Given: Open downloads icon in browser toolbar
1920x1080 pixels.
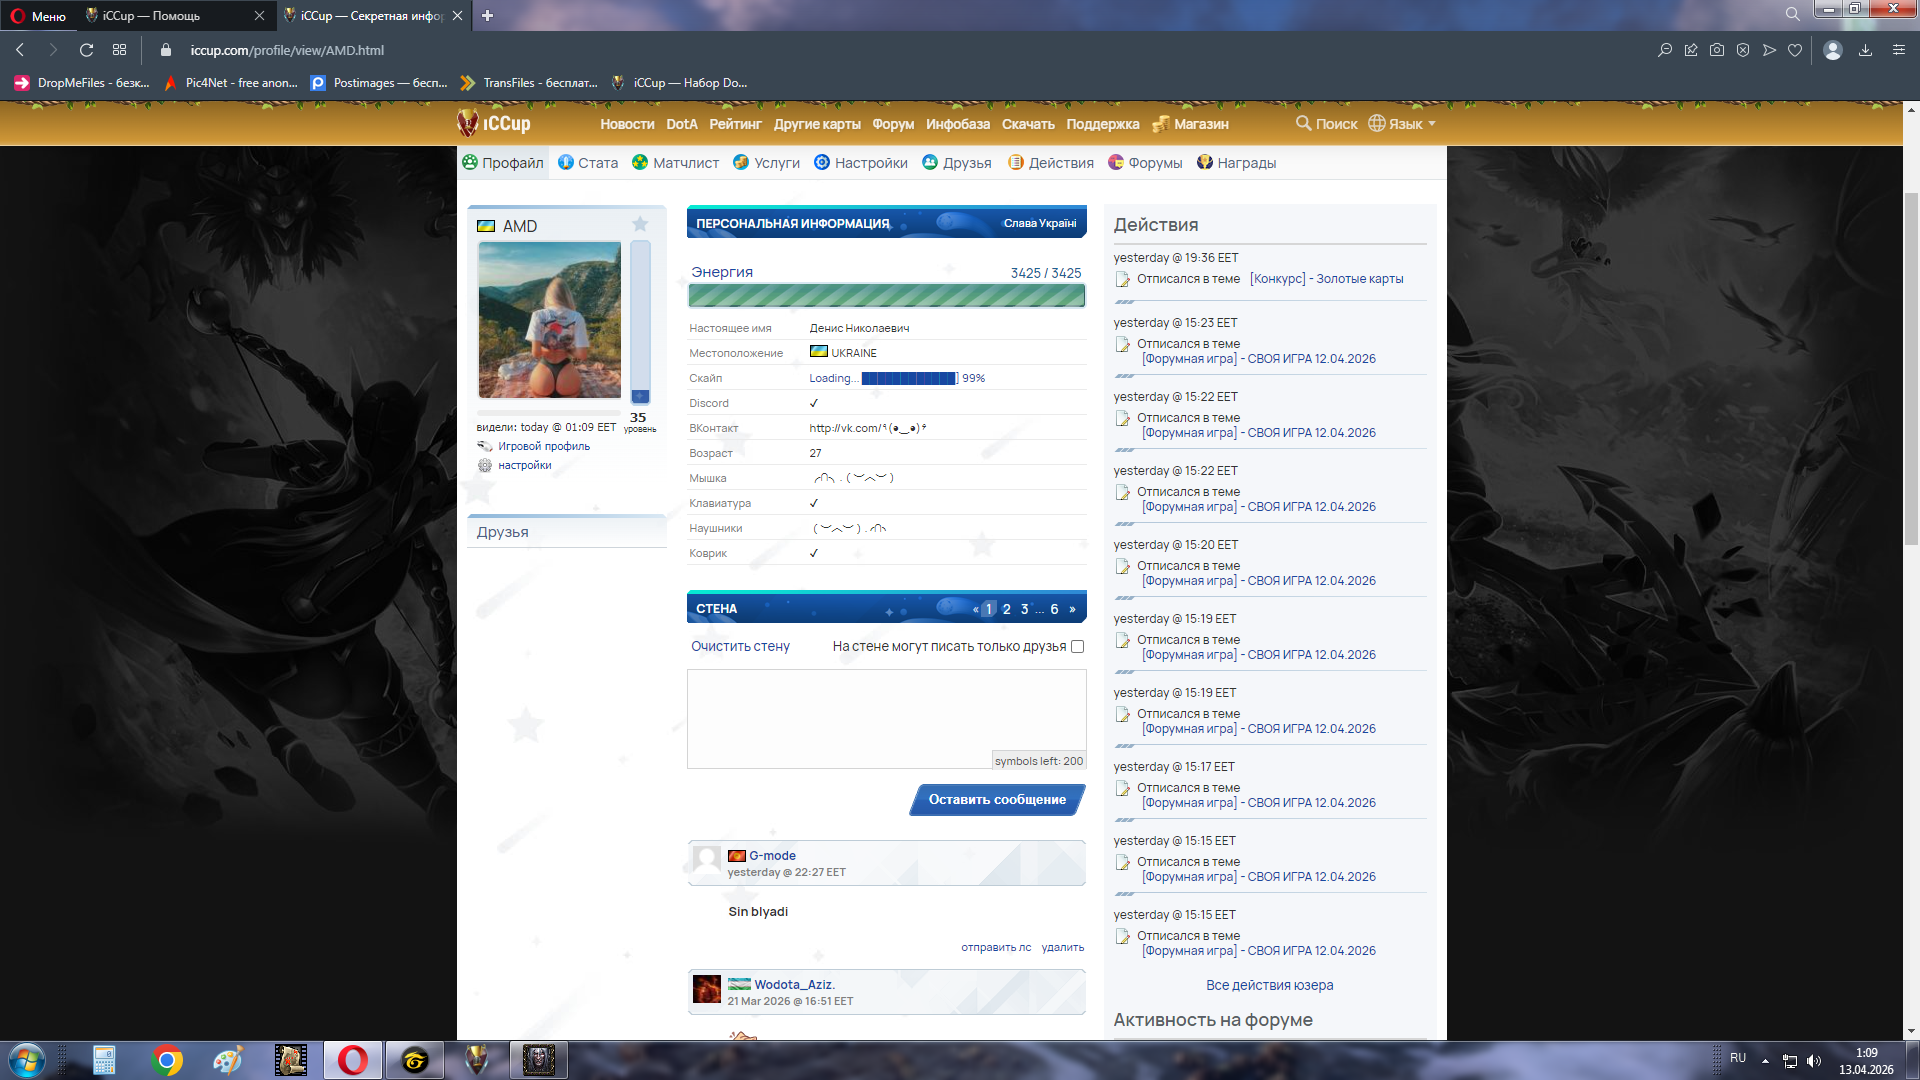Looking at the screenshot, I should (1865, 50).
